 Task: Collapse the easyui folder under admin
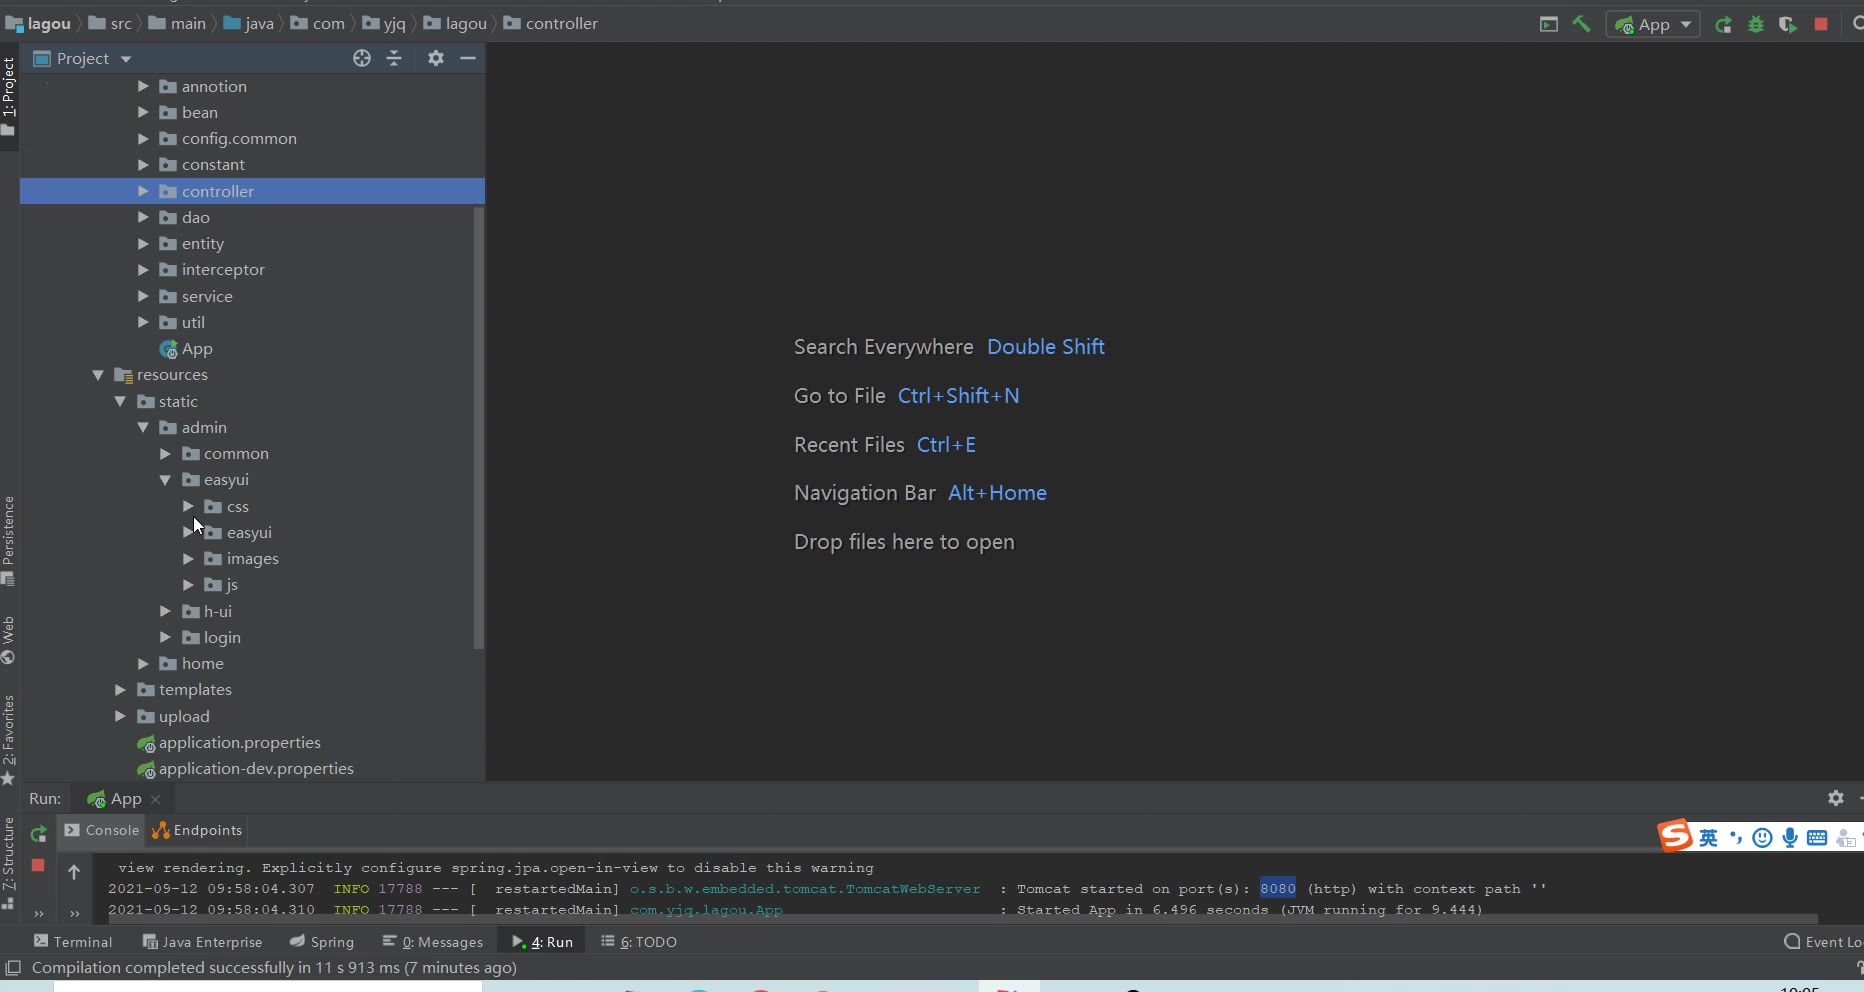(165, 480)
